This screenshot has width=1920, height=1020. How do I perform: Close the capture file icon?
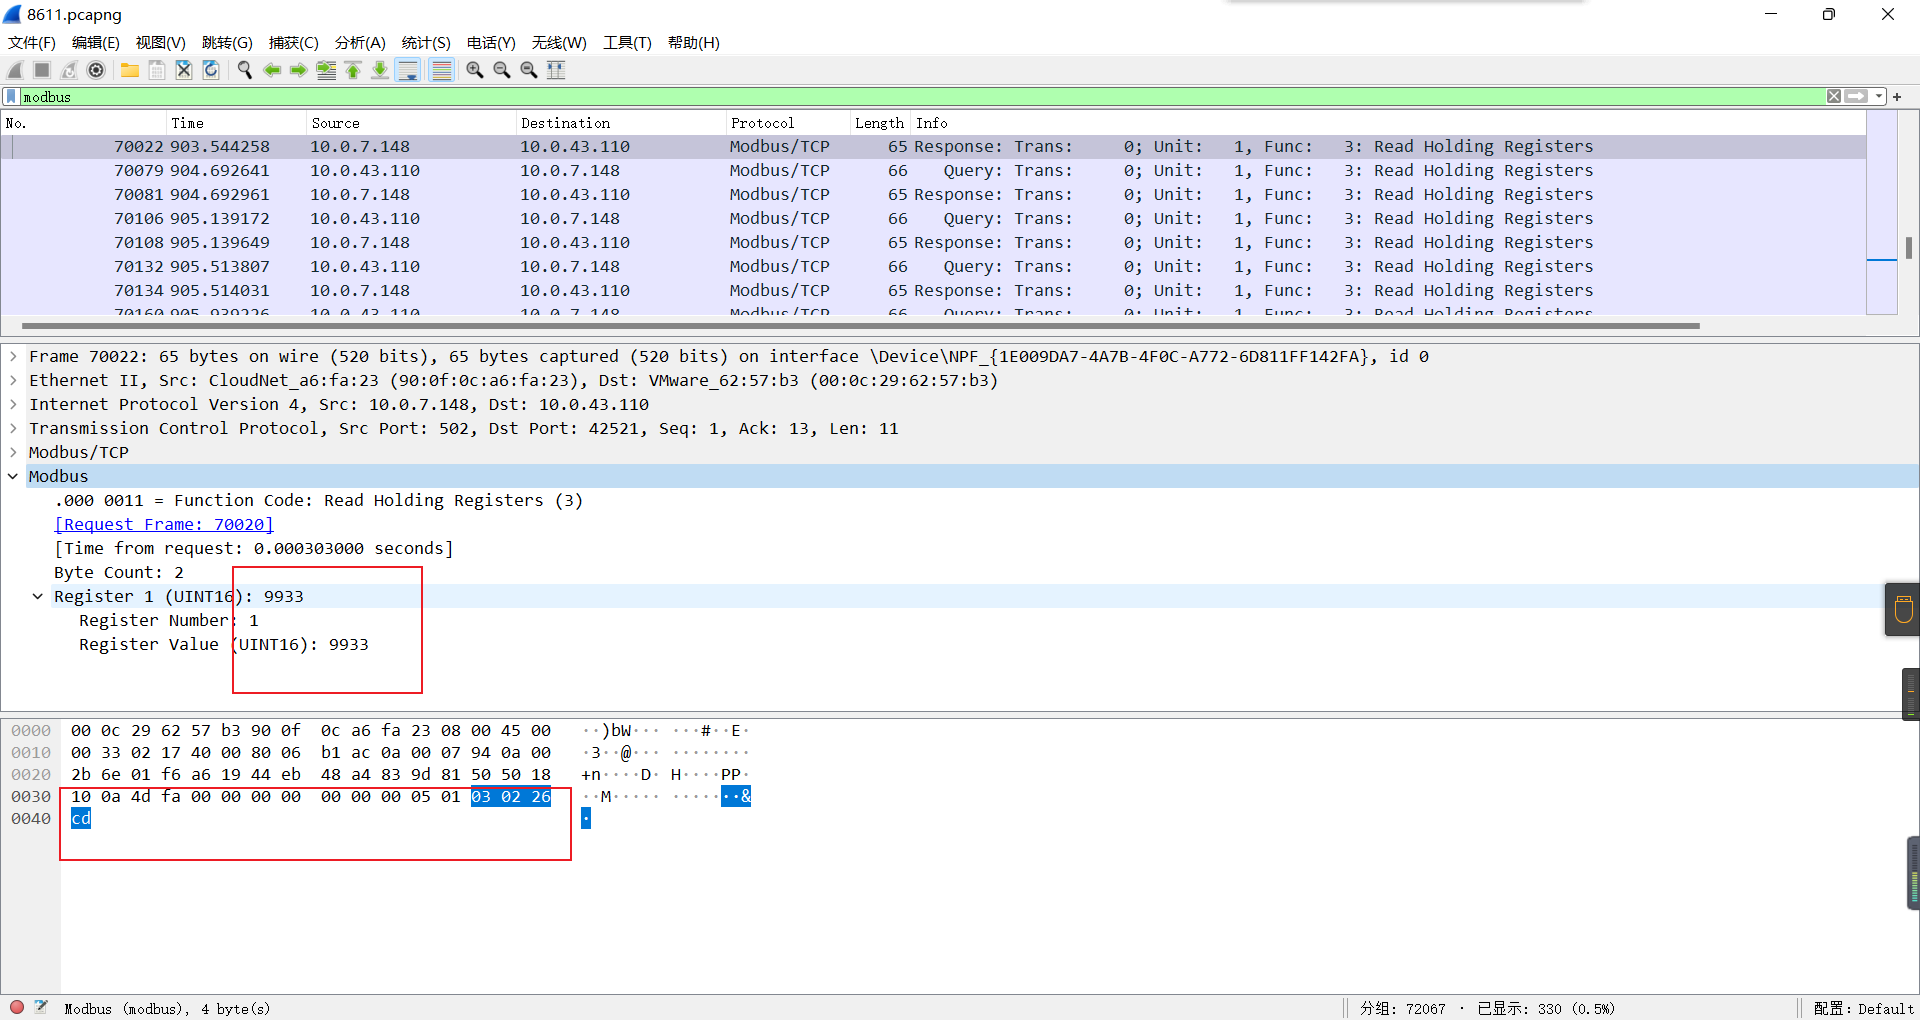click(x=184, y=70)
